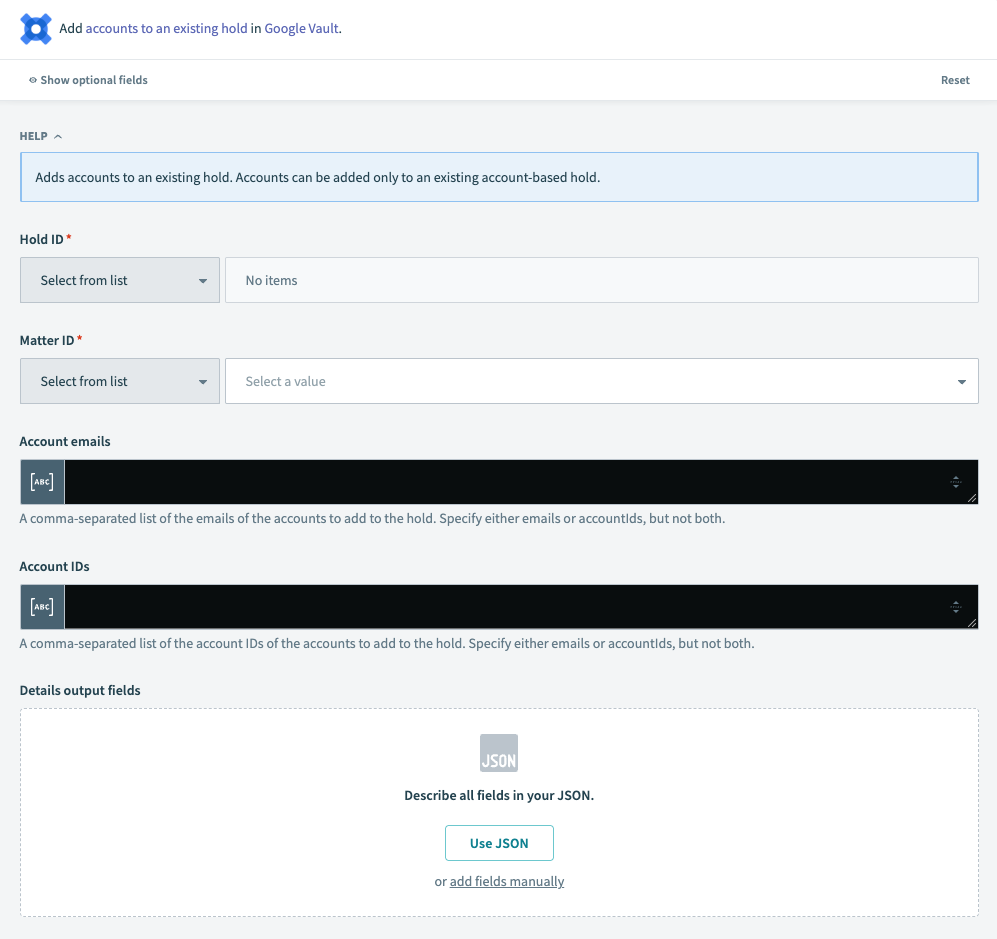Screen dimensions: 997x939
Task: Click the up arrow inside Account emails field
Action: coord(957,477)
